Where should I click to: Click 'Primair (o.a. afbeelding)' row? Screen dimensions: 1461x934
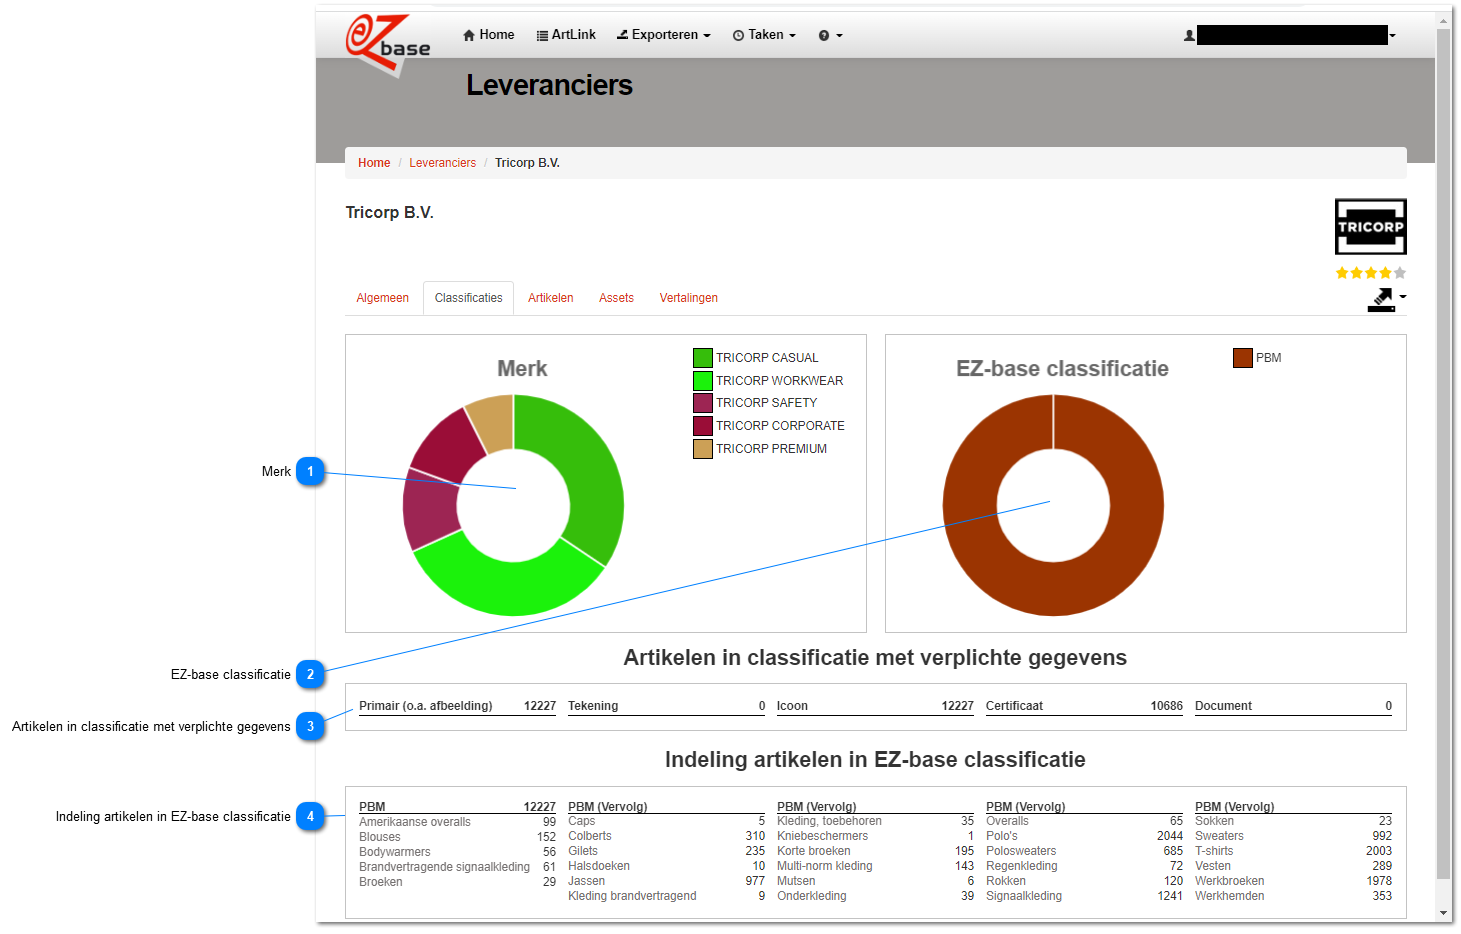click(457, 706)
